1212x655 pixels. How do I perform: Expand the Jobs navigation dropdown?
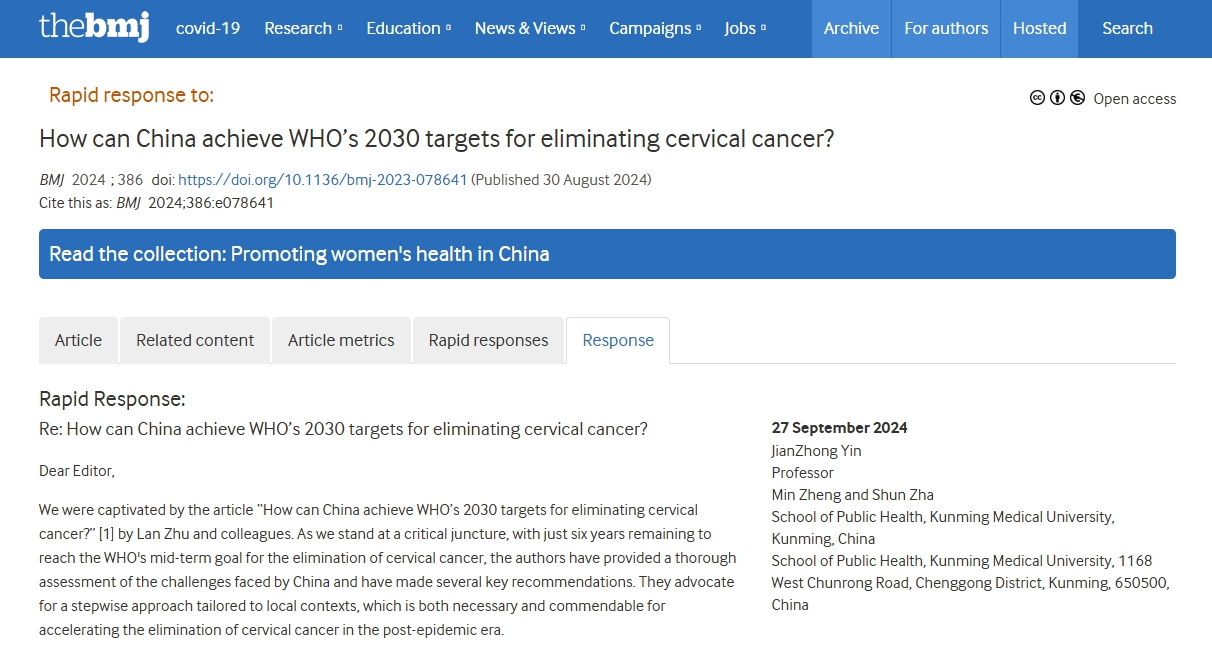point(745,28)
